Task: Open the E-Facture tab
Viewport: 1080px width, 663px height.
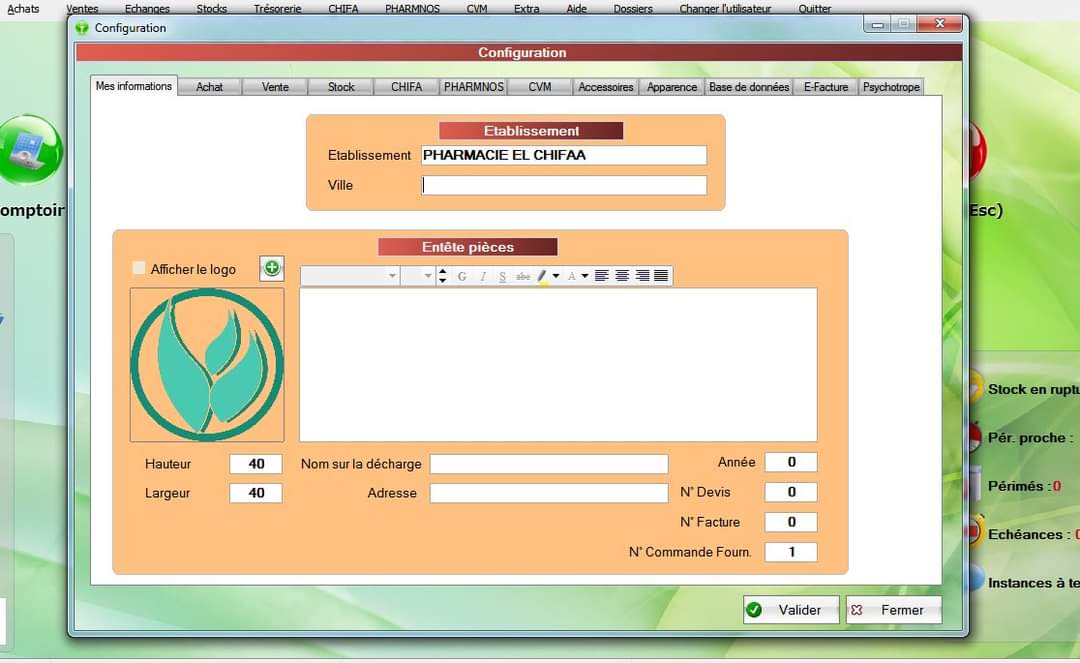Action: click(x=826, y=87)
